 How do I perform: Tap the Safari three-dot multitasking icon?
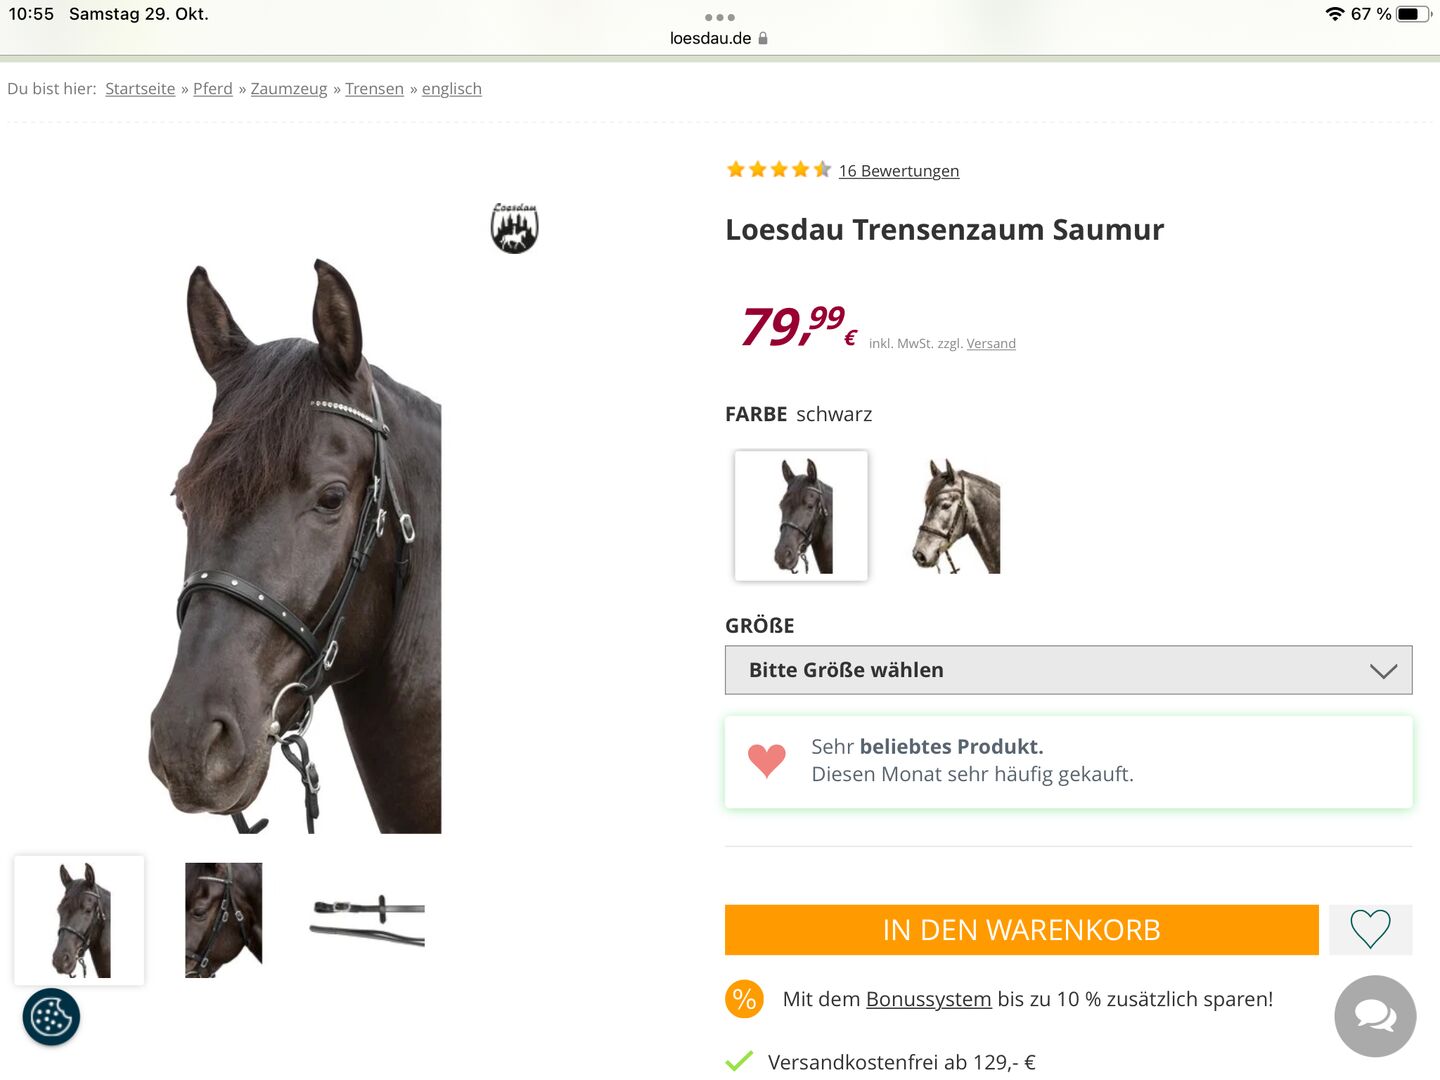click(x=719, y=17)
